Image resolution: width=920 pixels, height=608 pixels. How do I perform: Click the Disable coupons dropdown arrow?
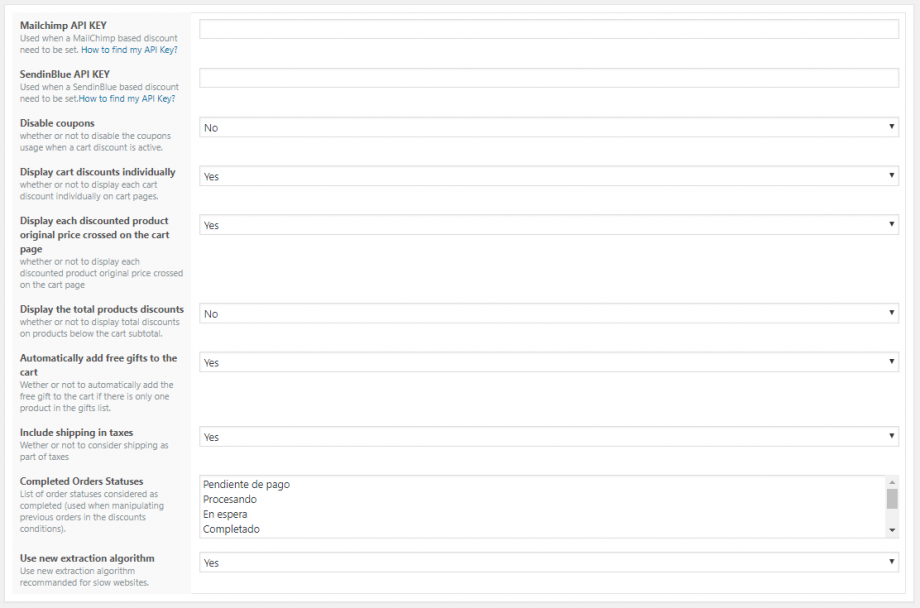click(891, 127)
